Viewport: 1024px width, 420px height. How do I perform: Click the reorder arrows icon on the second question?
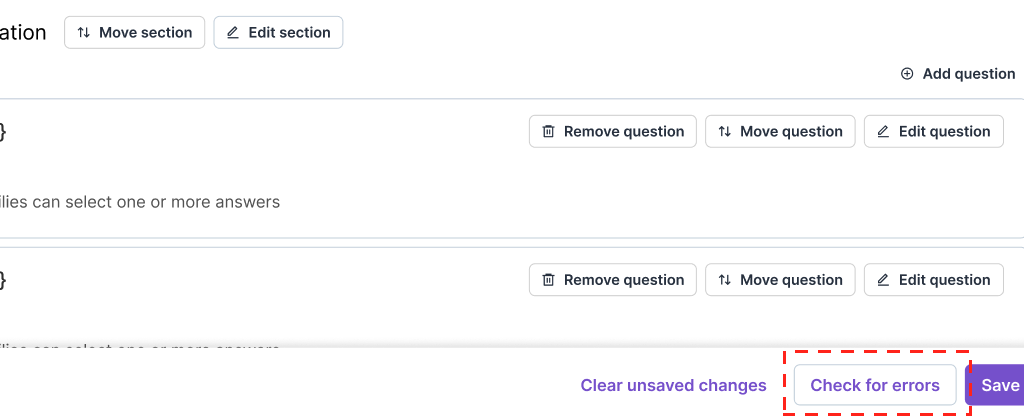725,281
